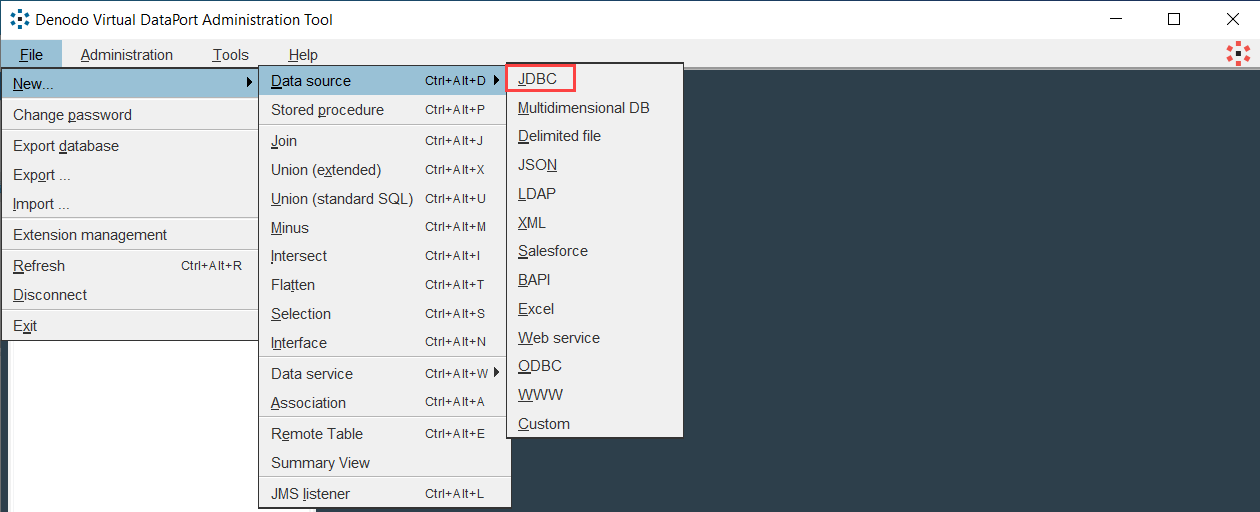Choose WWW data source
The image size is (1260, 512).
[x=595, y=395]
